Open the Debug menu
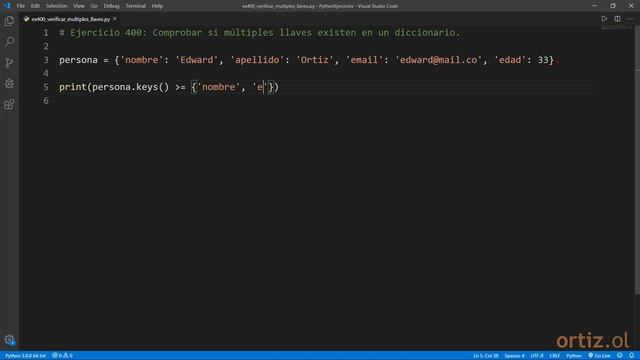Viewport: 640px width, 360px height. 111,6
